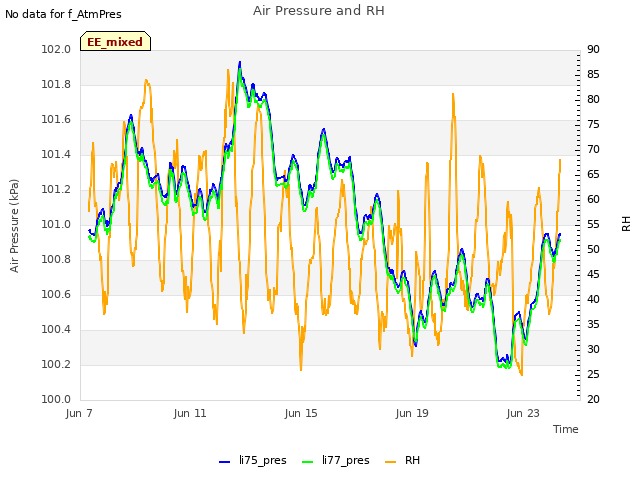The image size is (640, 480).
Task: Click the 100.8 pressure tick label
Action: pos(56,260)
